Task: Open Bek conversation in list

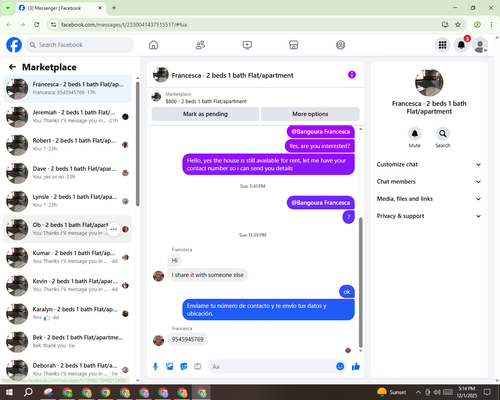Action: tap(67, 342)
